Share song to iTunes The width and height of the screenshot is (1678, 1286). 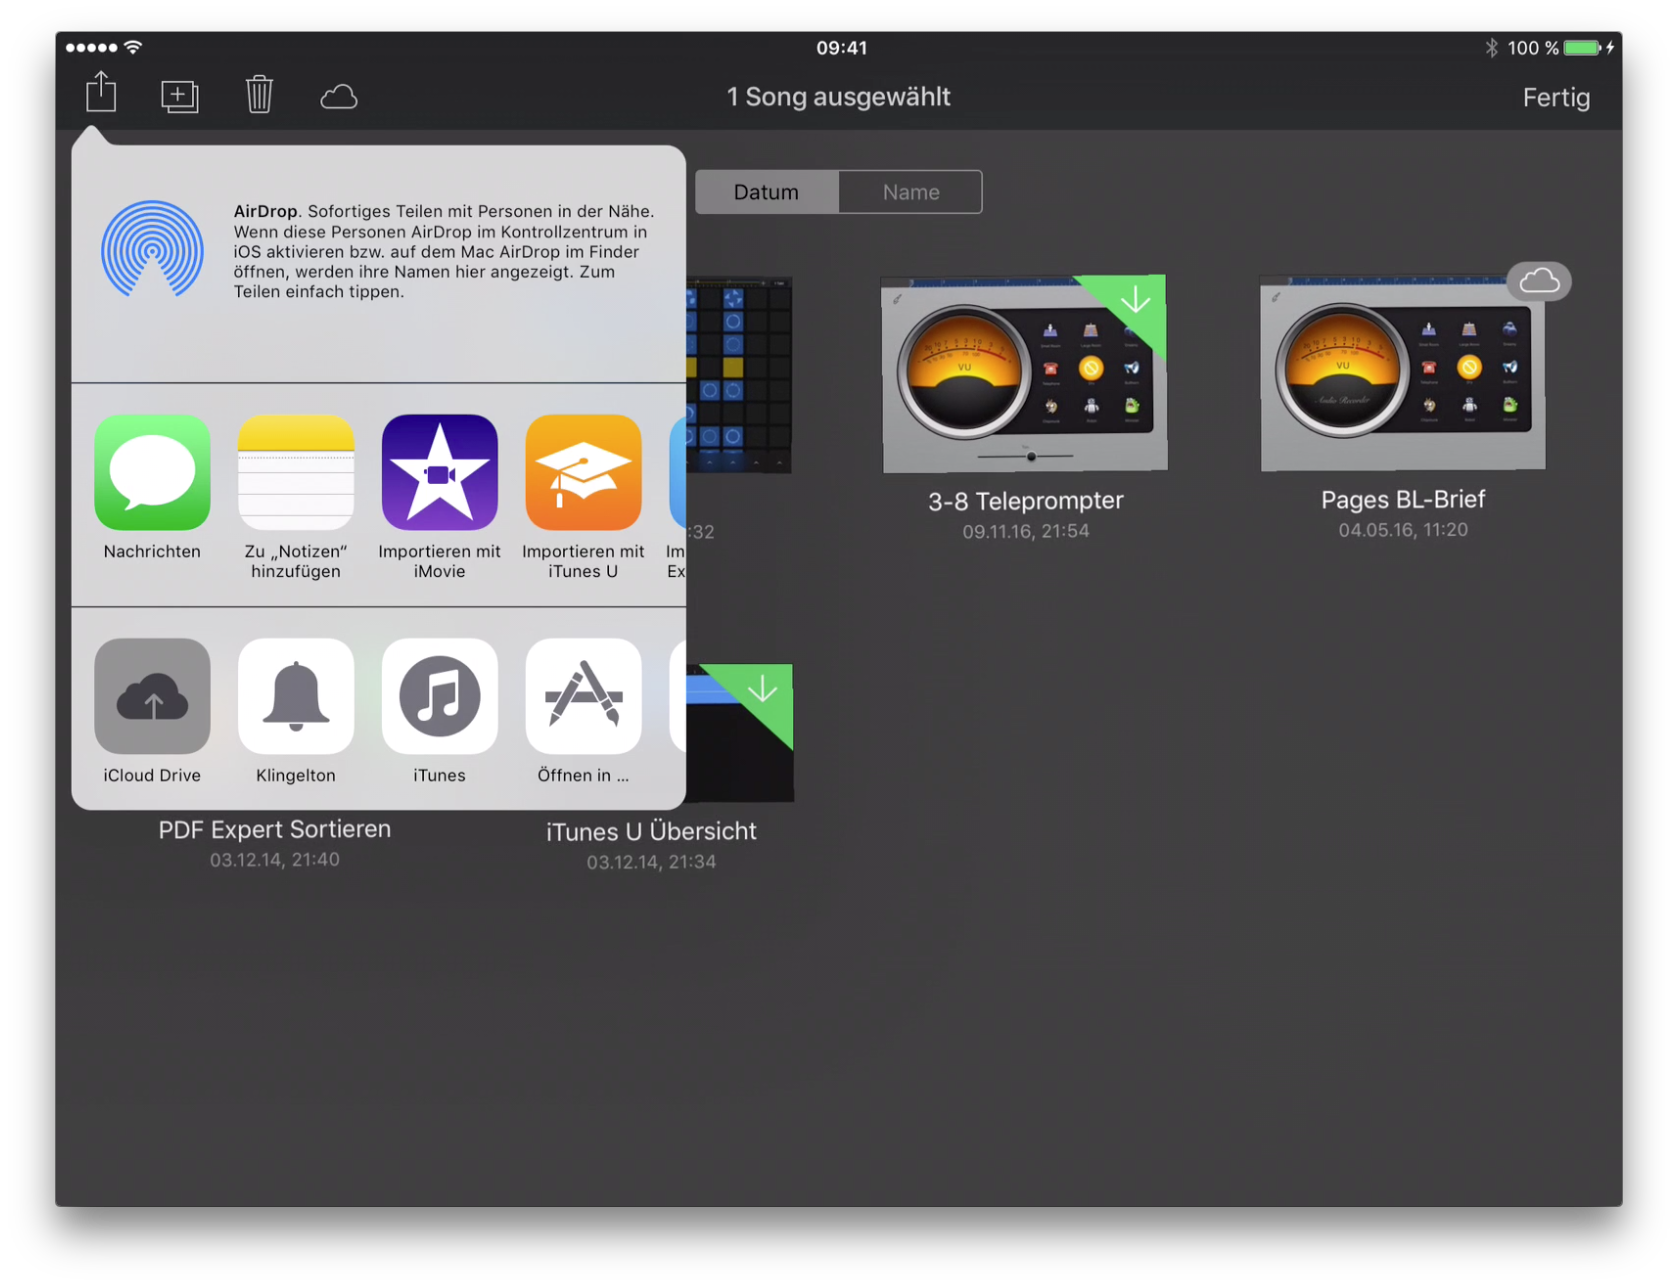[x=439, y=697]
